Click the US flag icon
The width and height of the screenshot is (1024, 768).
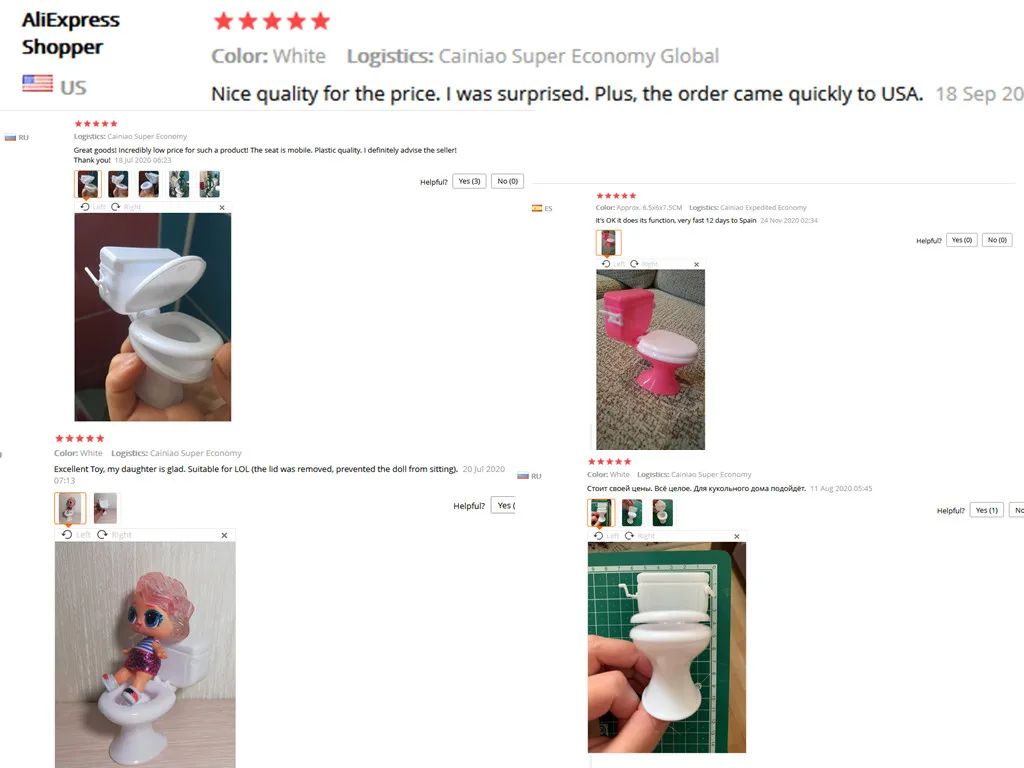tap(37, 84)
